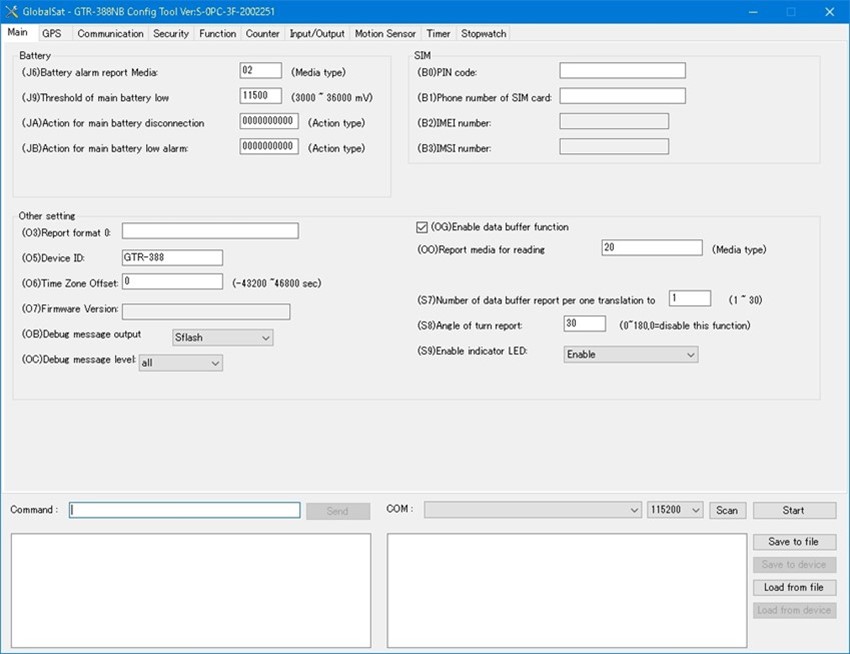Open the Security tab

pos(171,34)
